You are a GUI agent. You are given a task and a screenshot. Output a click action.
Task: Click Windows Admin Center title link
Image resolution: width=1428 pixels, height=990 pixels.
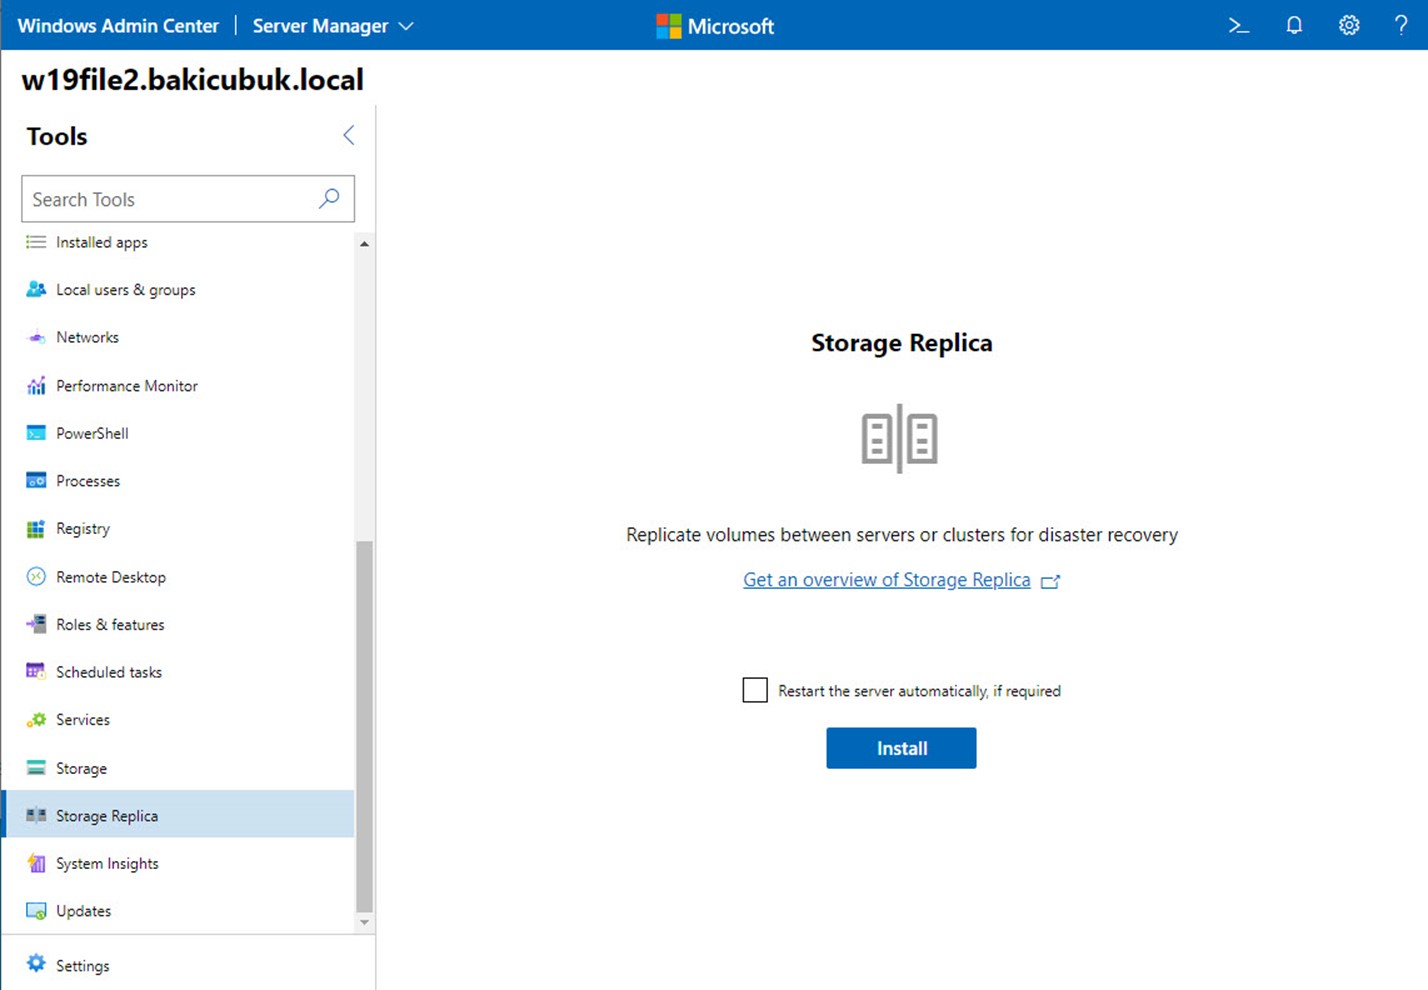(118, 26)
